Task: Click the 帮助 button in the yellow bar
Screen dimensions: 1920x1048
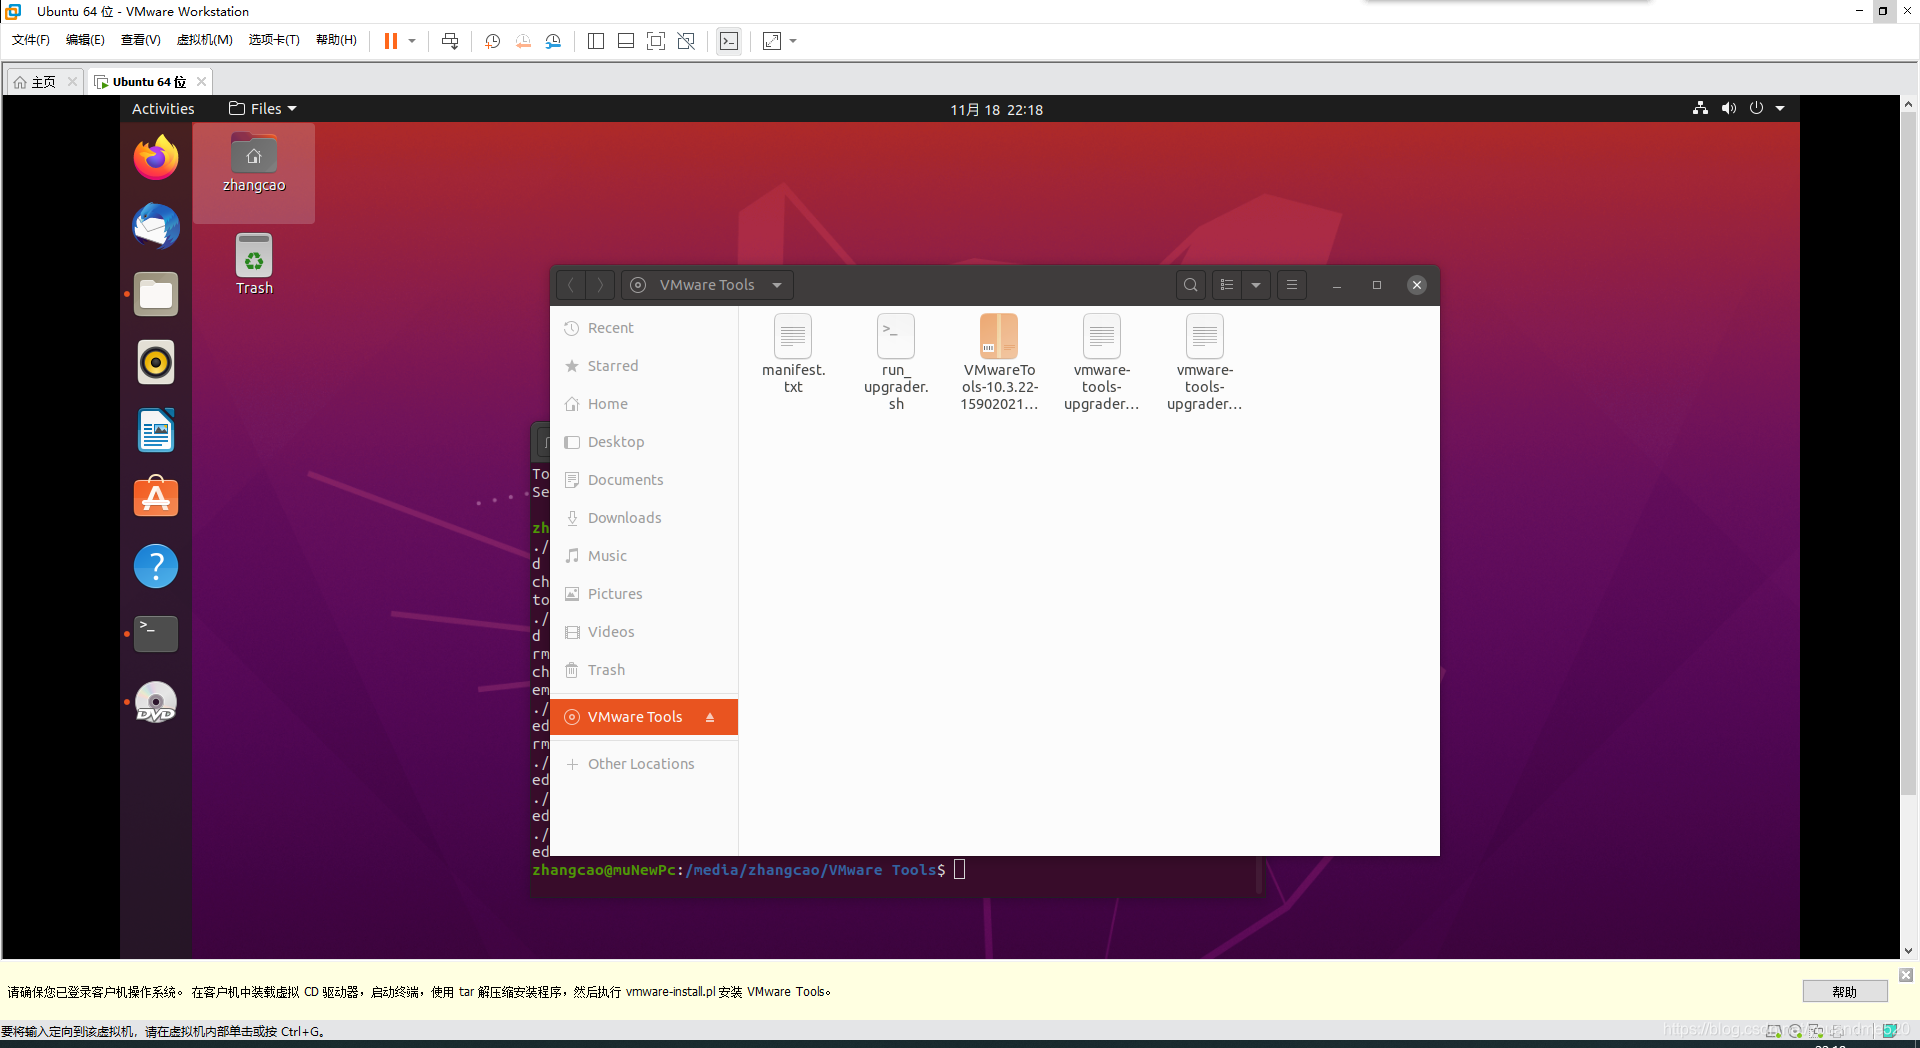Action: tap(1845, 992)
